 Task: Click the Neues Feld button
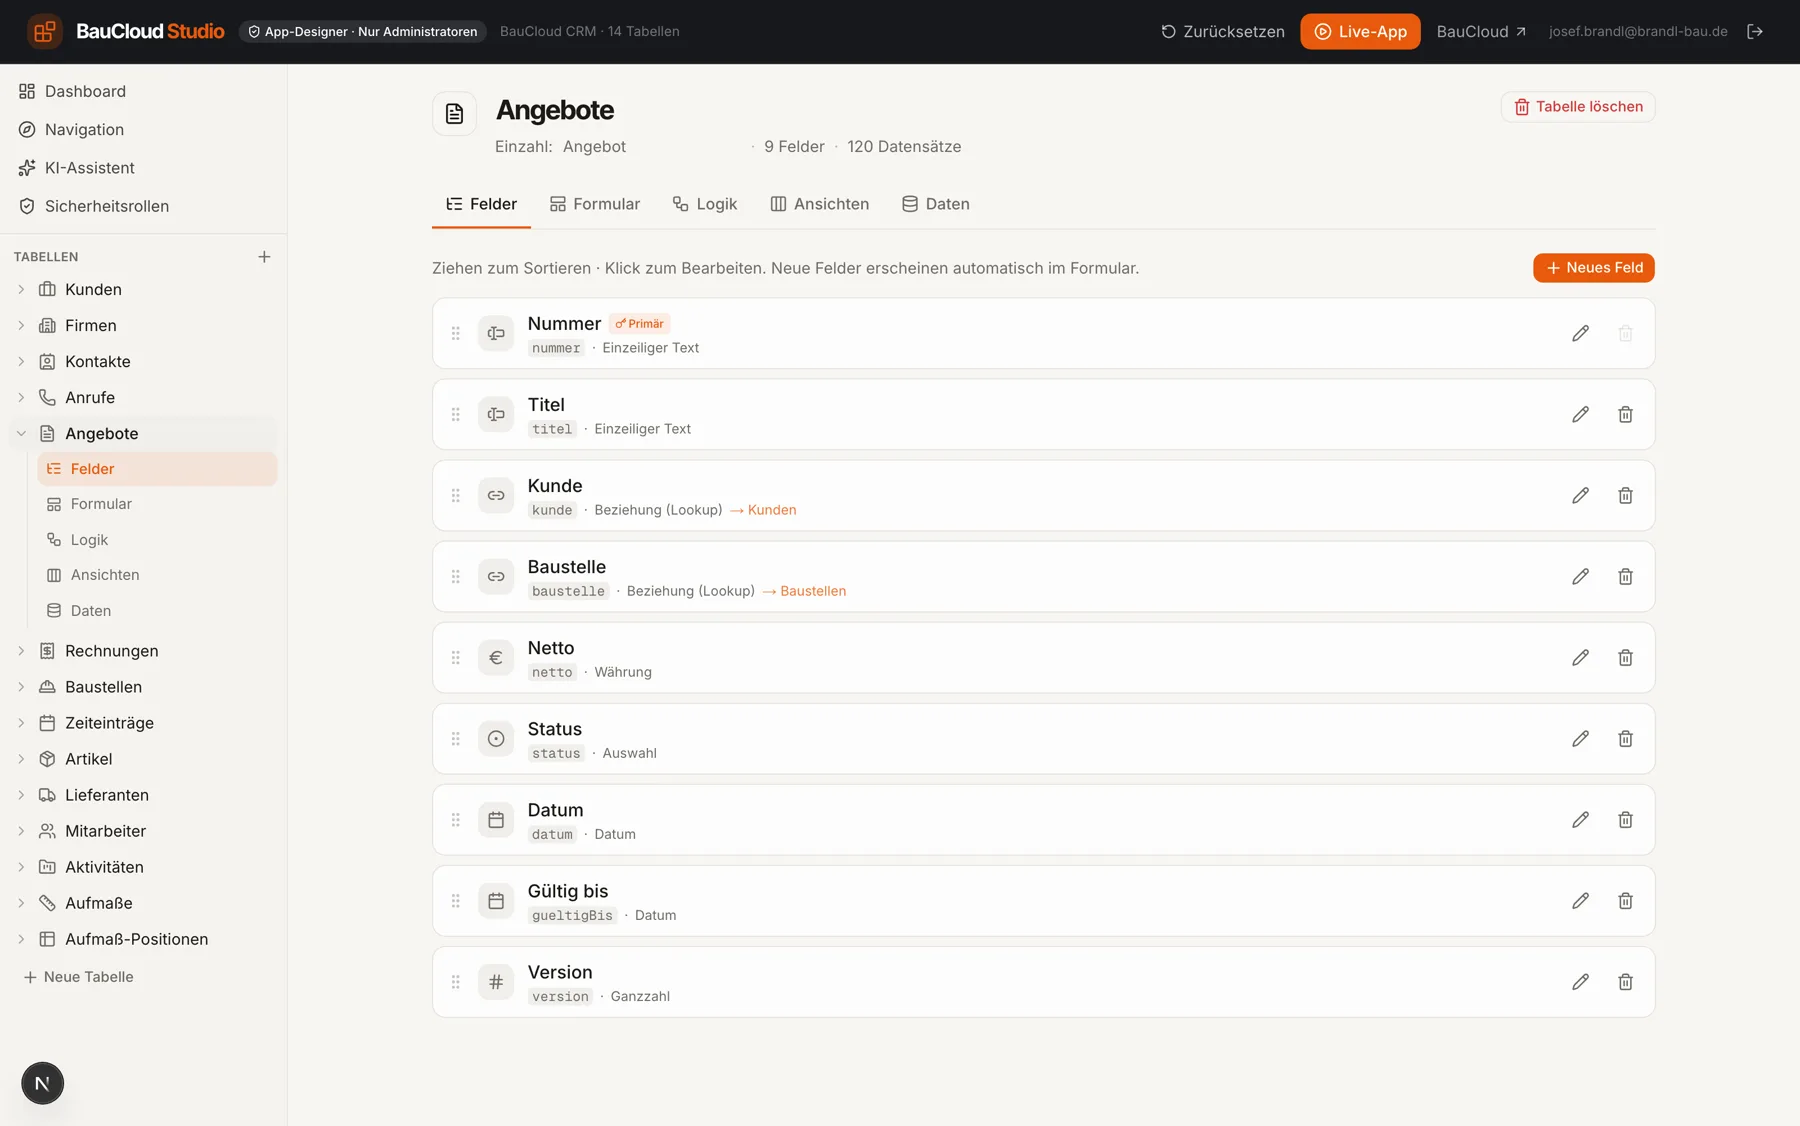1594,267
